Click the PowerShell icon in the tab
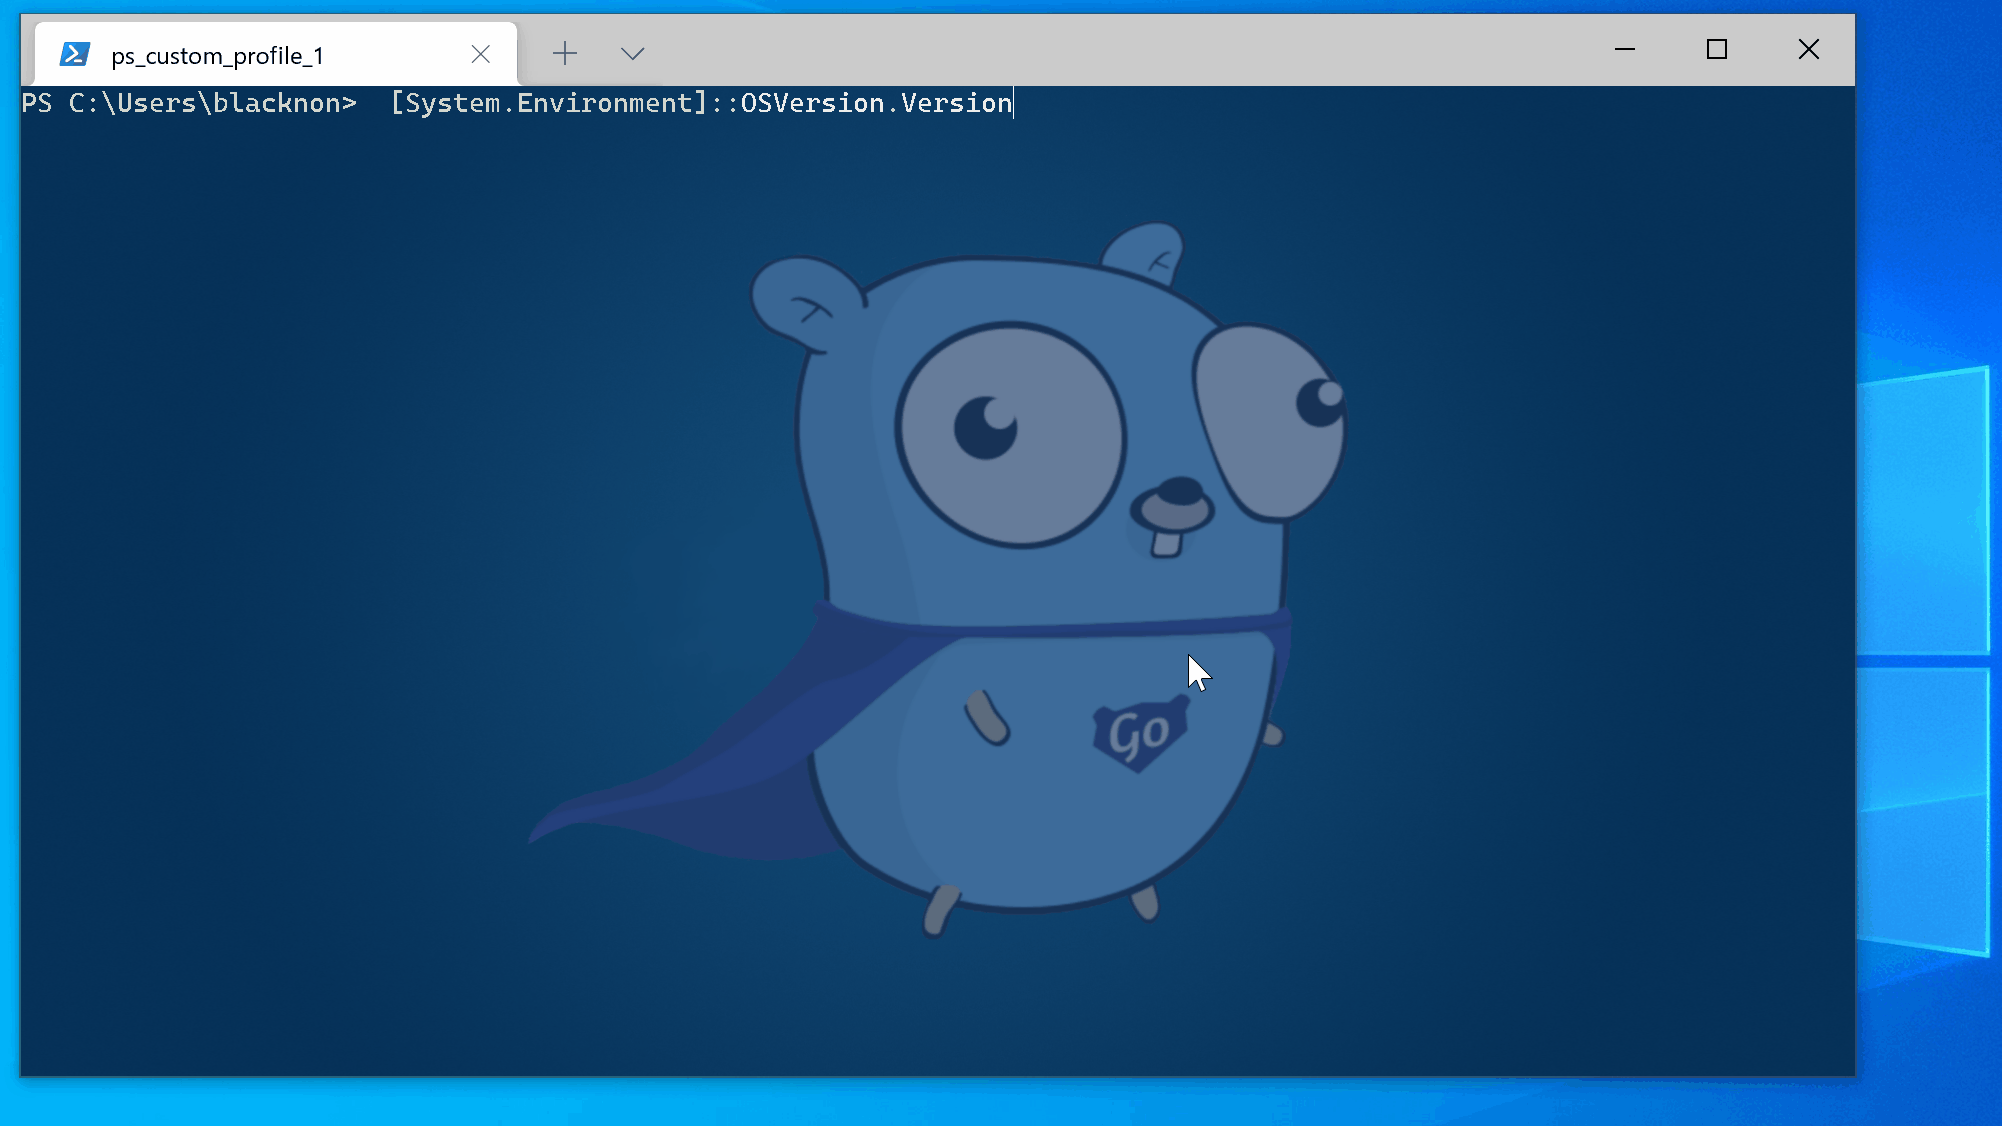Screen dimensions: 2002x1126 point(75,54)
